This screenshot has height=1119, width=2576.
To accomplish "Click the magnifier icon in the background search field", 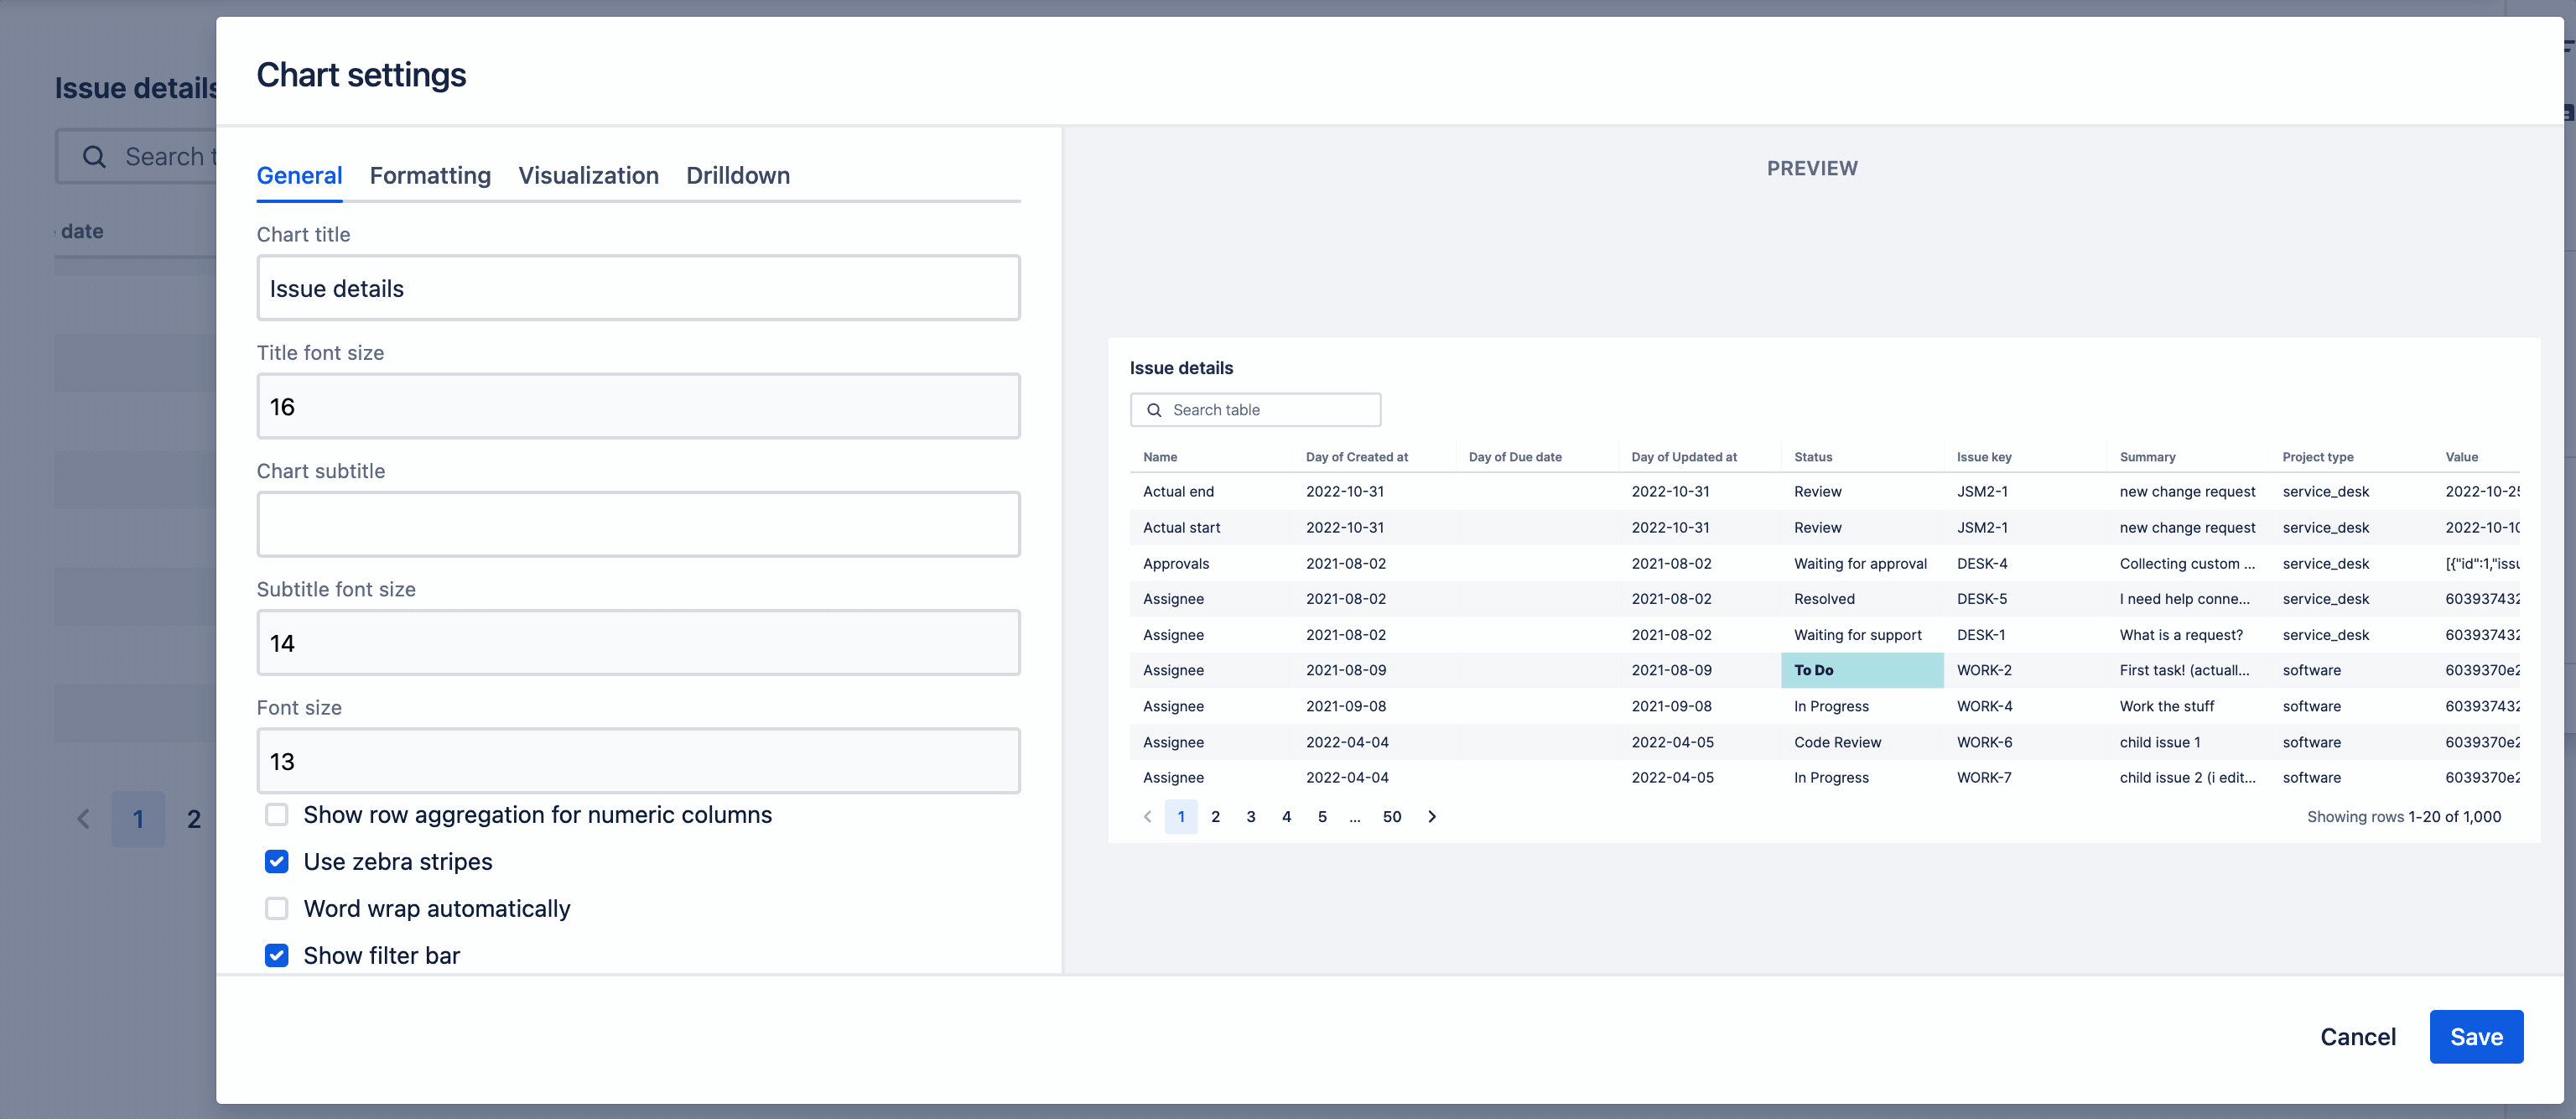I will point(94,156).
